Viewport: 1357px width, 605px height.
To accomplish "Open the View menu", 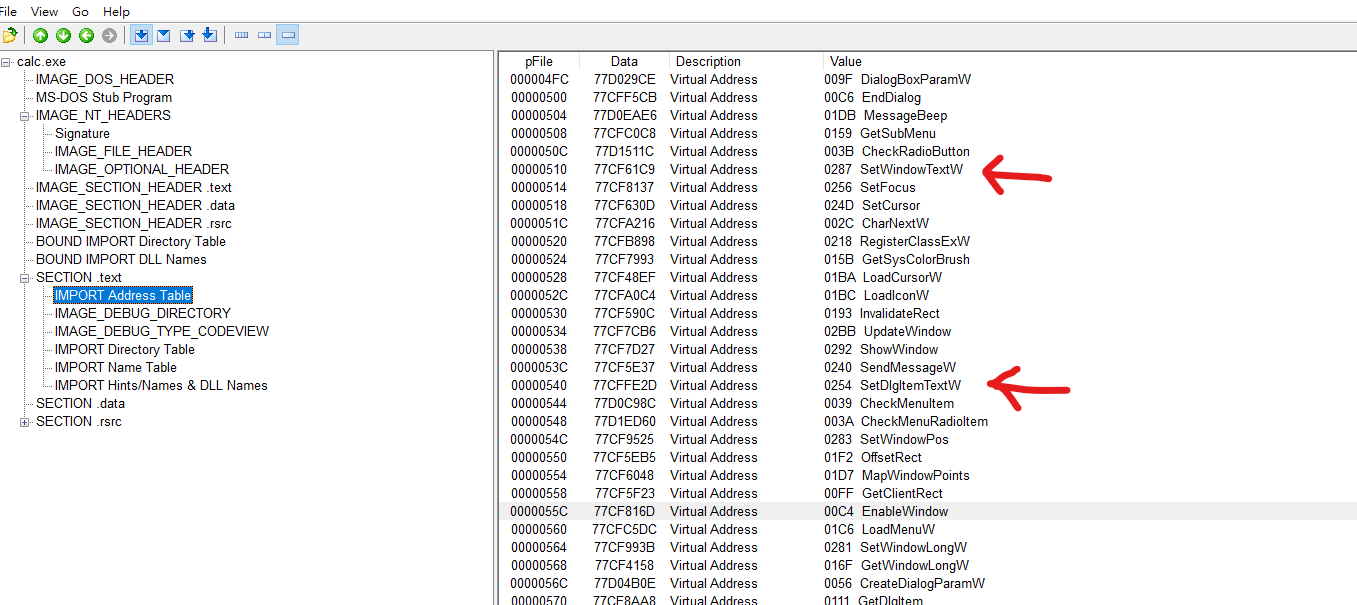I will (44, 12).
